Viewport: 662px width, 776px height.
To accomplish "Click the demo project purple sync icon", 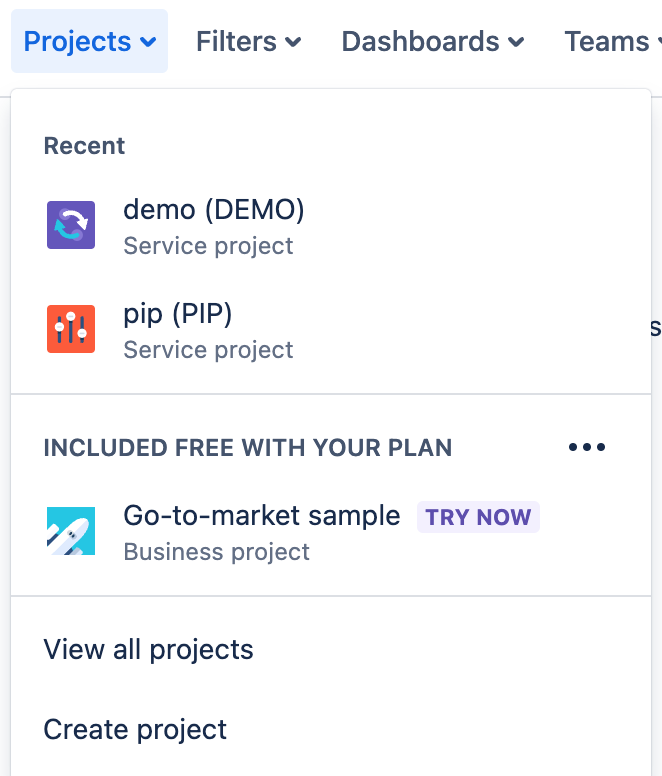I will click(71, 225).
